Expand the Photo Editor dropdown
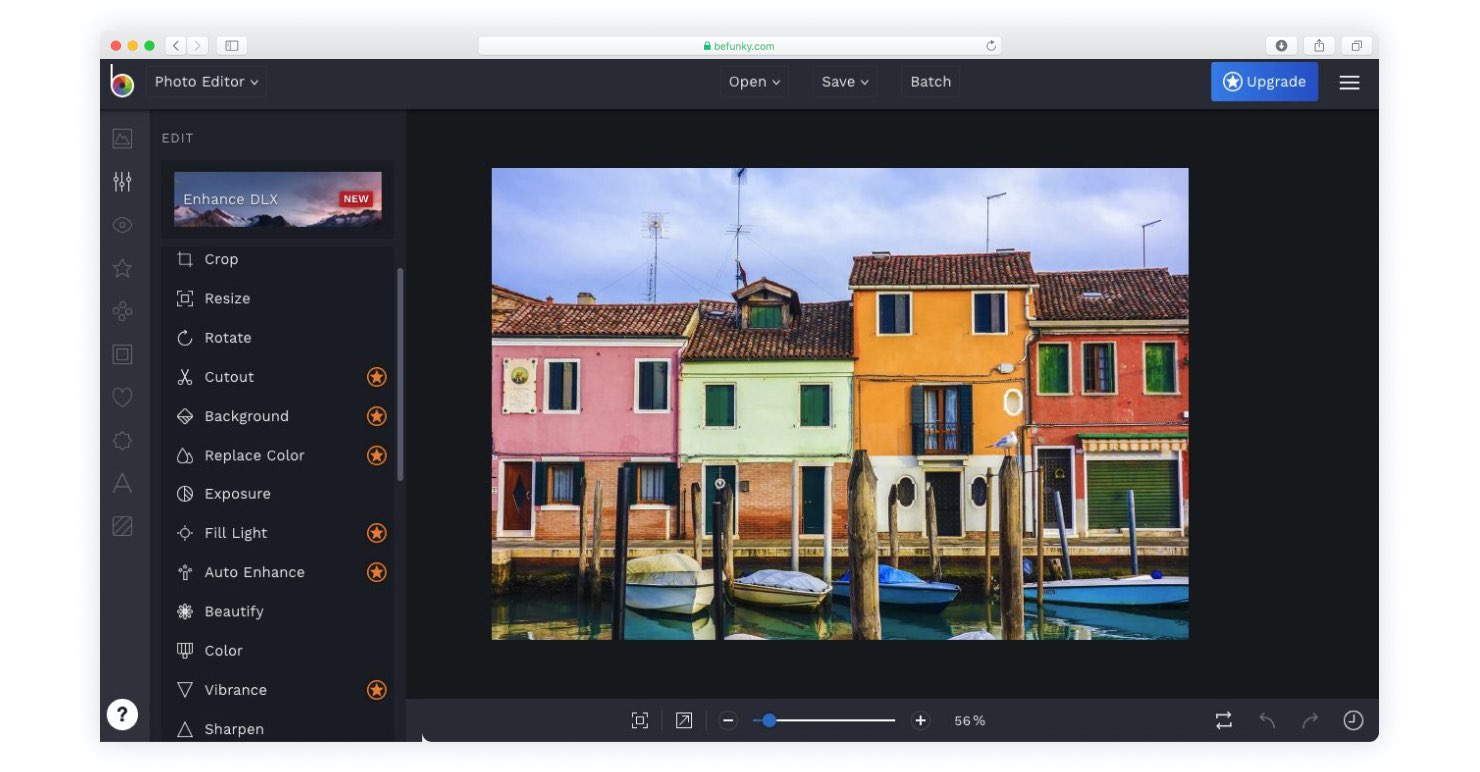The width and height of the screenshot is (1480, 772). [206, 82]
